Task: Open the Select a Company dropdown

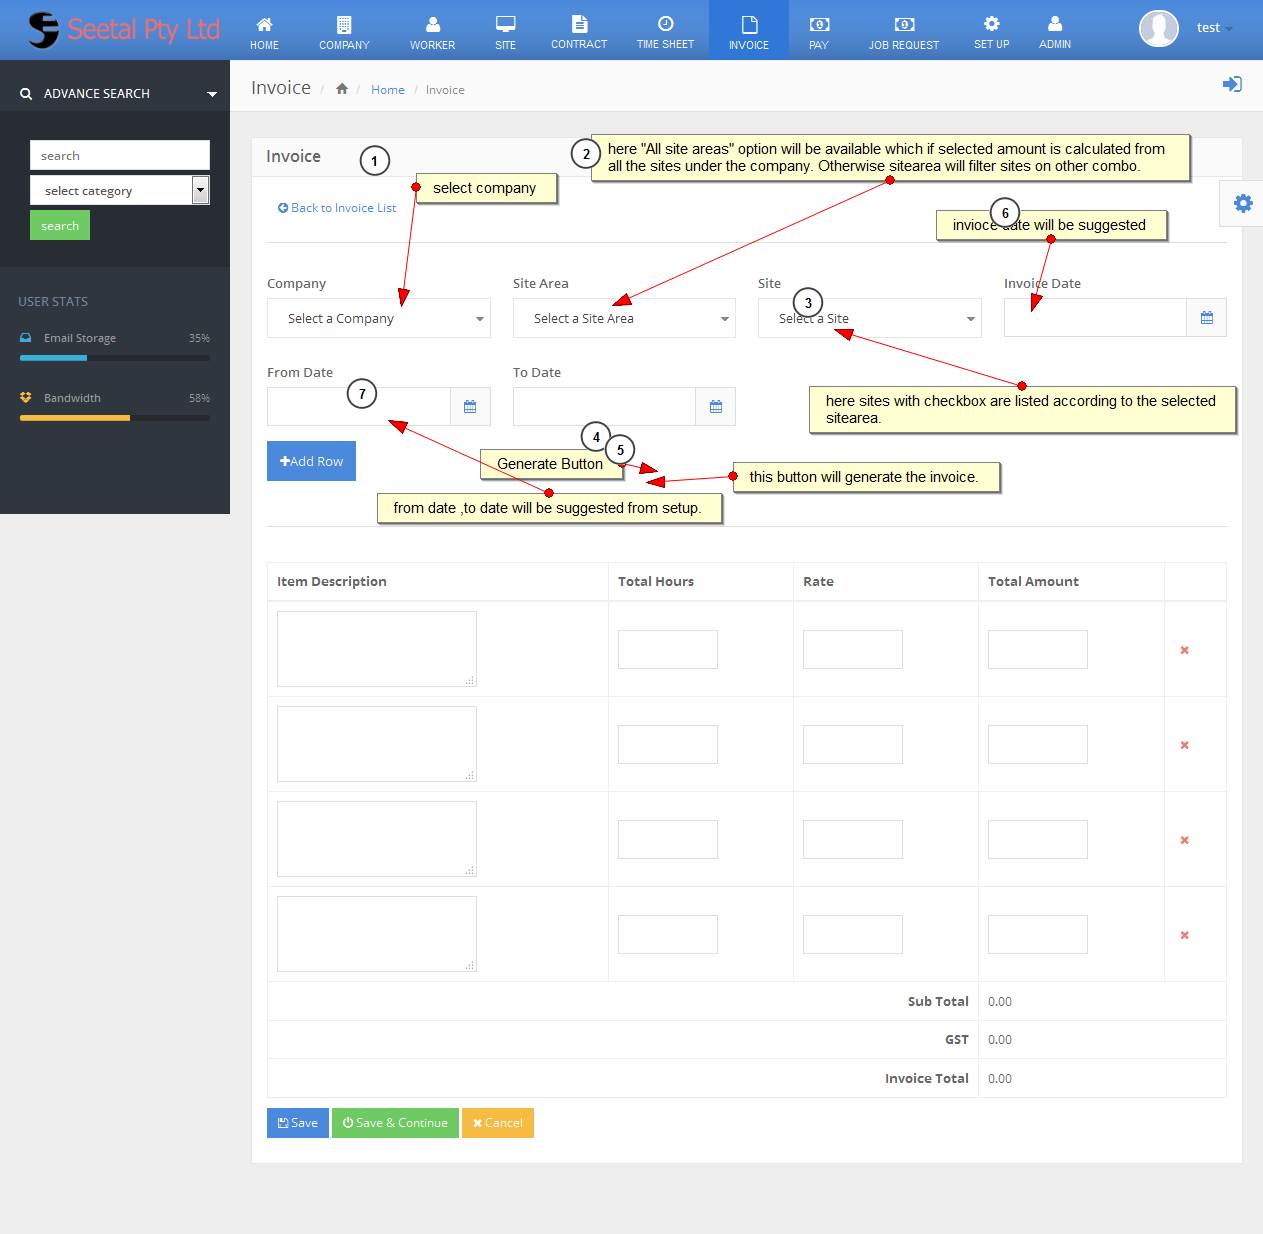Action: click(x=378, y=319)
